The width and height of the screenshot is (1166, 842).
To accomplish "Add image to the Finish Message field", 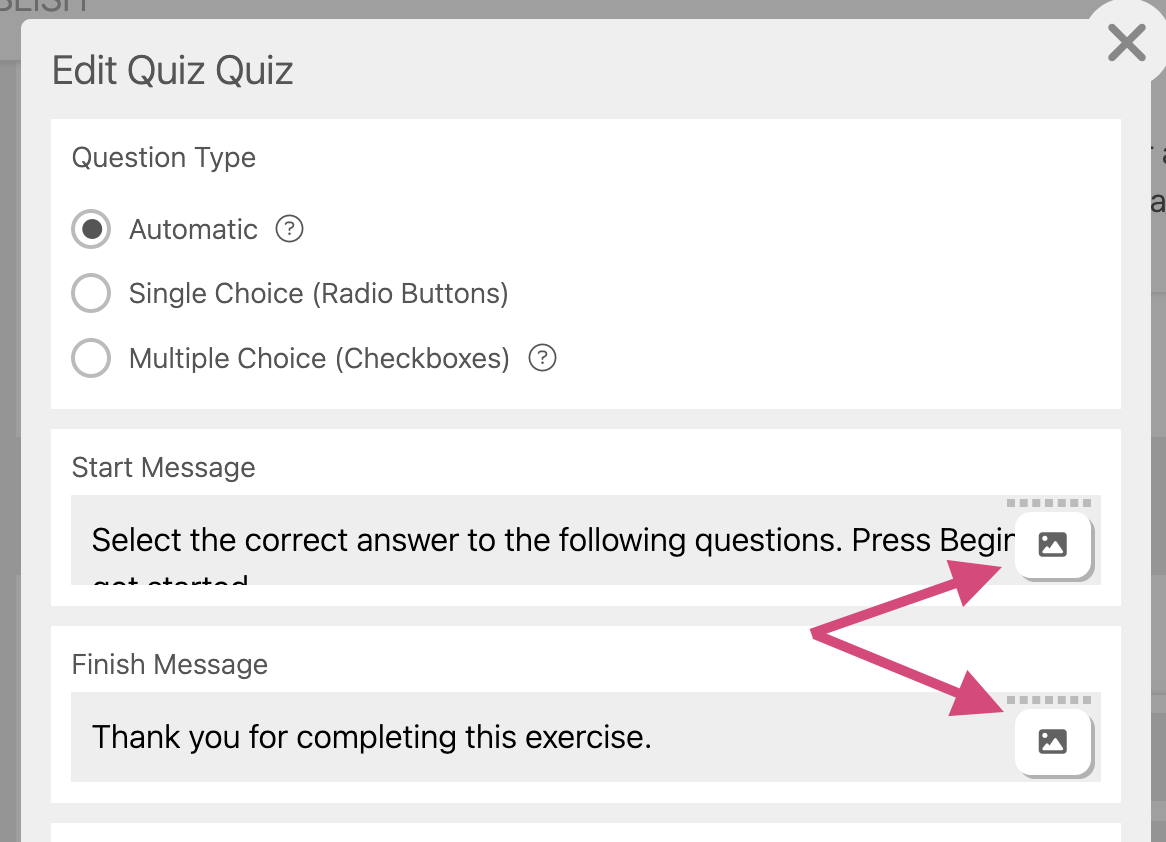I will pyautogui.click(x=1052, y=742).
